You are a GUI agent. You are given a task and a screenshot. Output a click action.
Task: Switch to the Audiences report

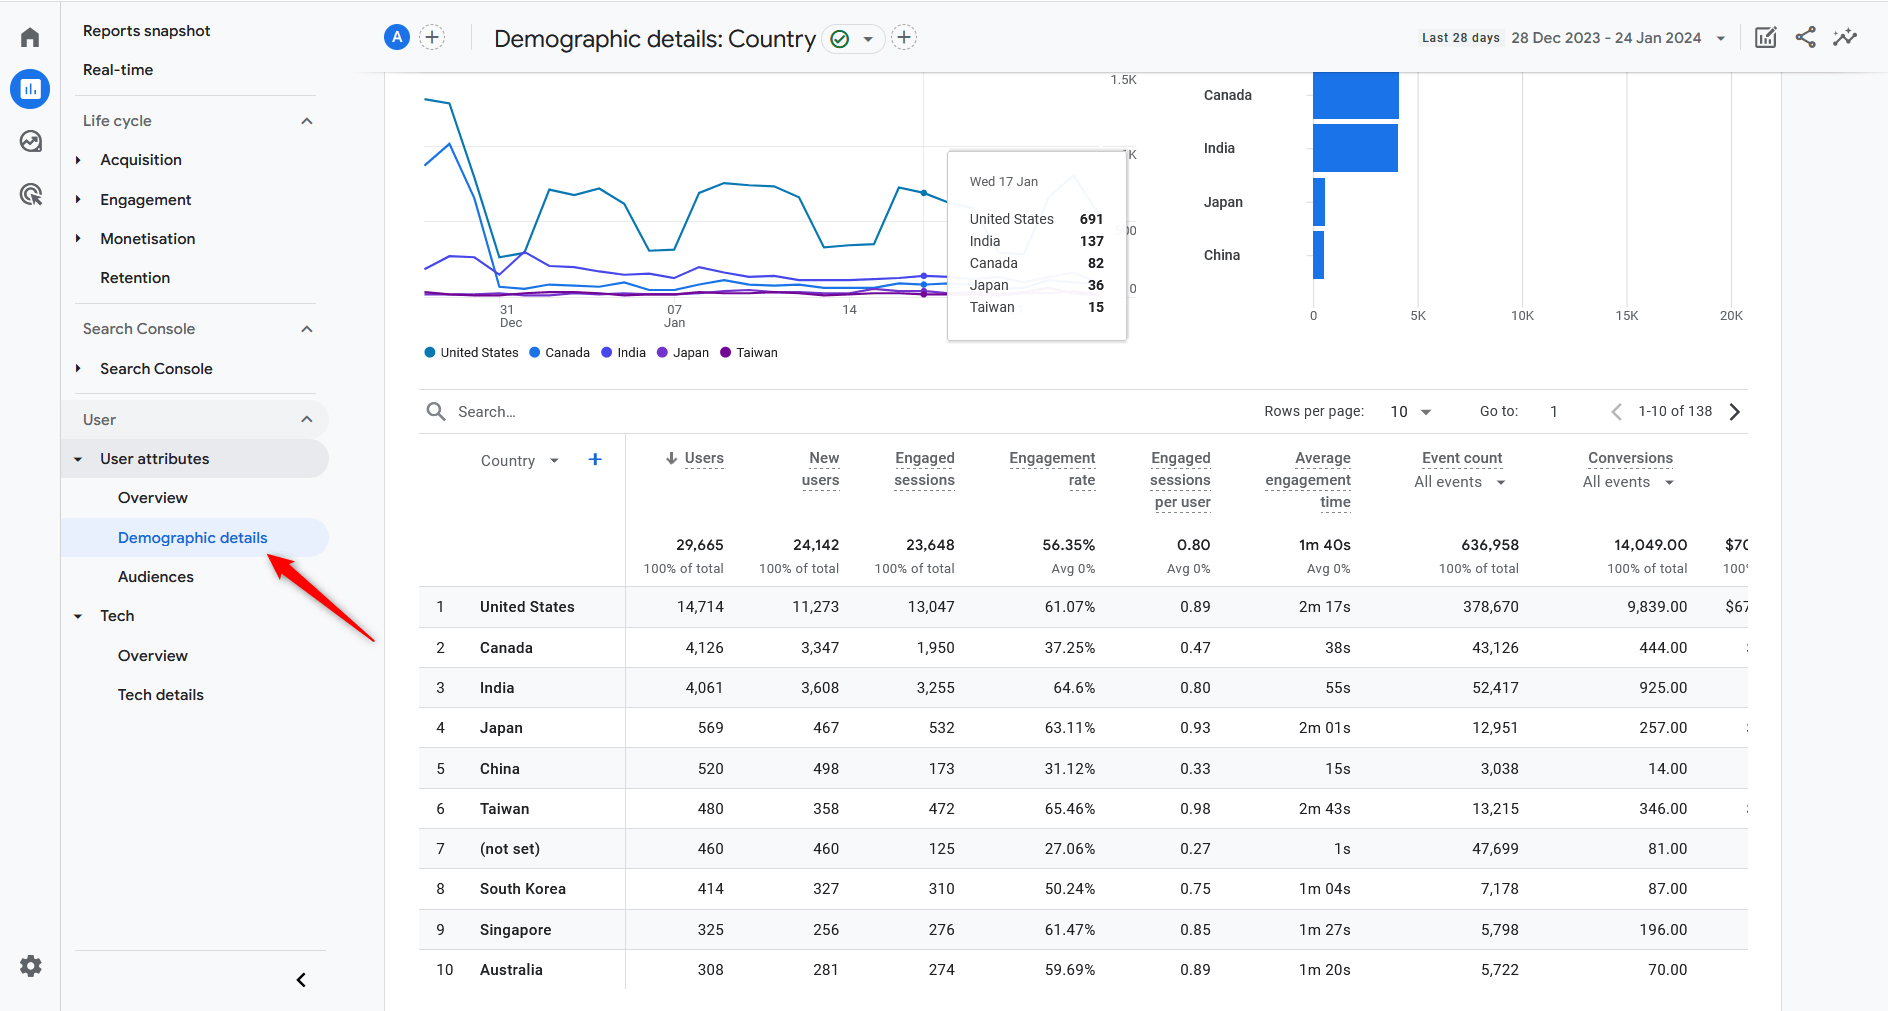(155, 576)
